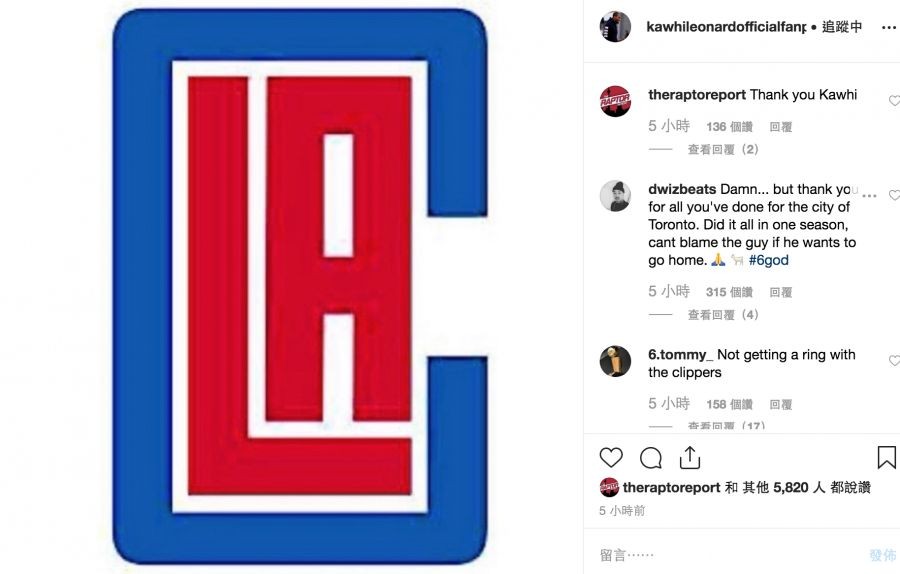This screenshot has height=574, width=900.
Task: Open the dwizbeats comment options dots
Action: click(x=869, y=196)
